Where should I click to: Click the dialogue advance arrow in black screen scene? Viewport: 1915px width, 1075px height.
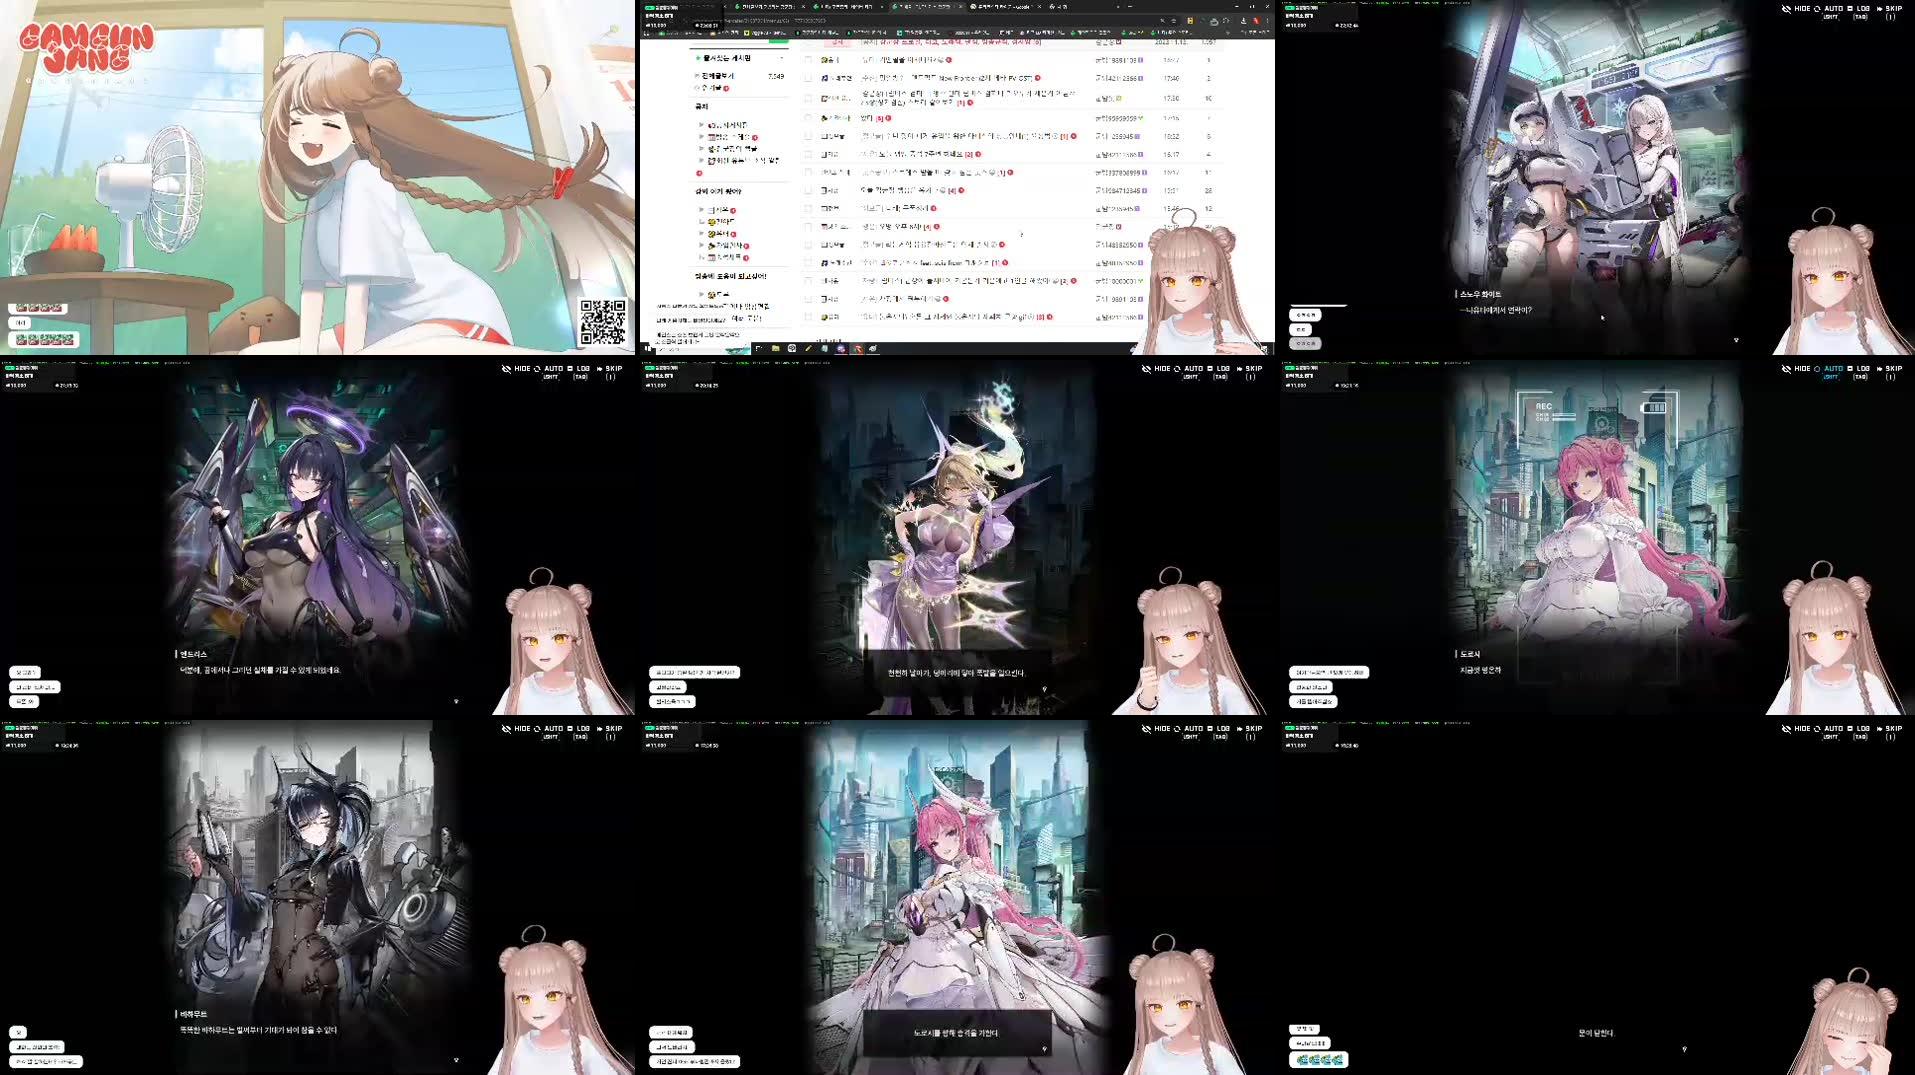click(x=1684, y=1049)
